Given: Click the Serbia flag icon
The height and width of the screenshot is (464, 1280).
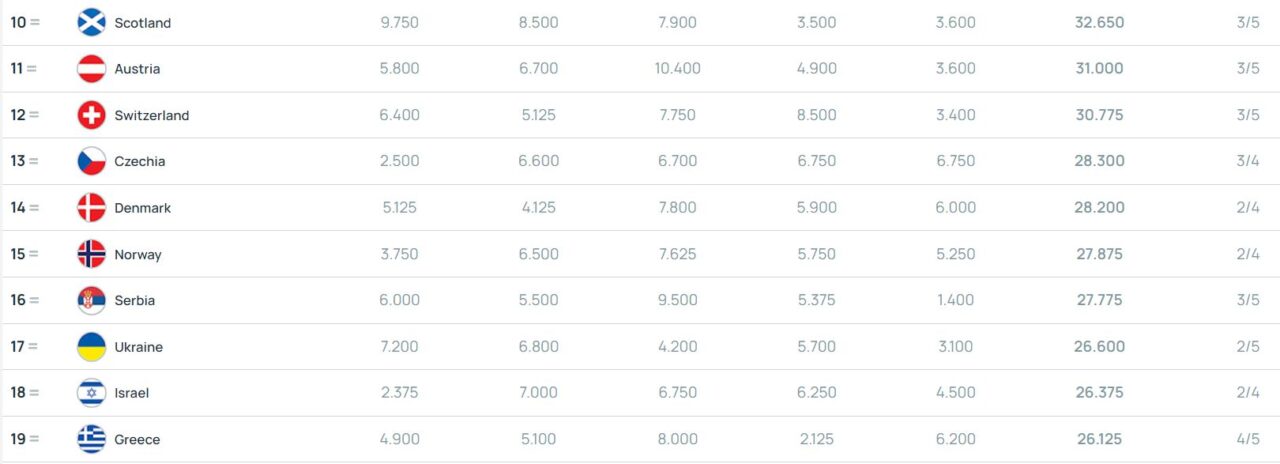Looking at the screenshot, I should (x=91, y=300).
